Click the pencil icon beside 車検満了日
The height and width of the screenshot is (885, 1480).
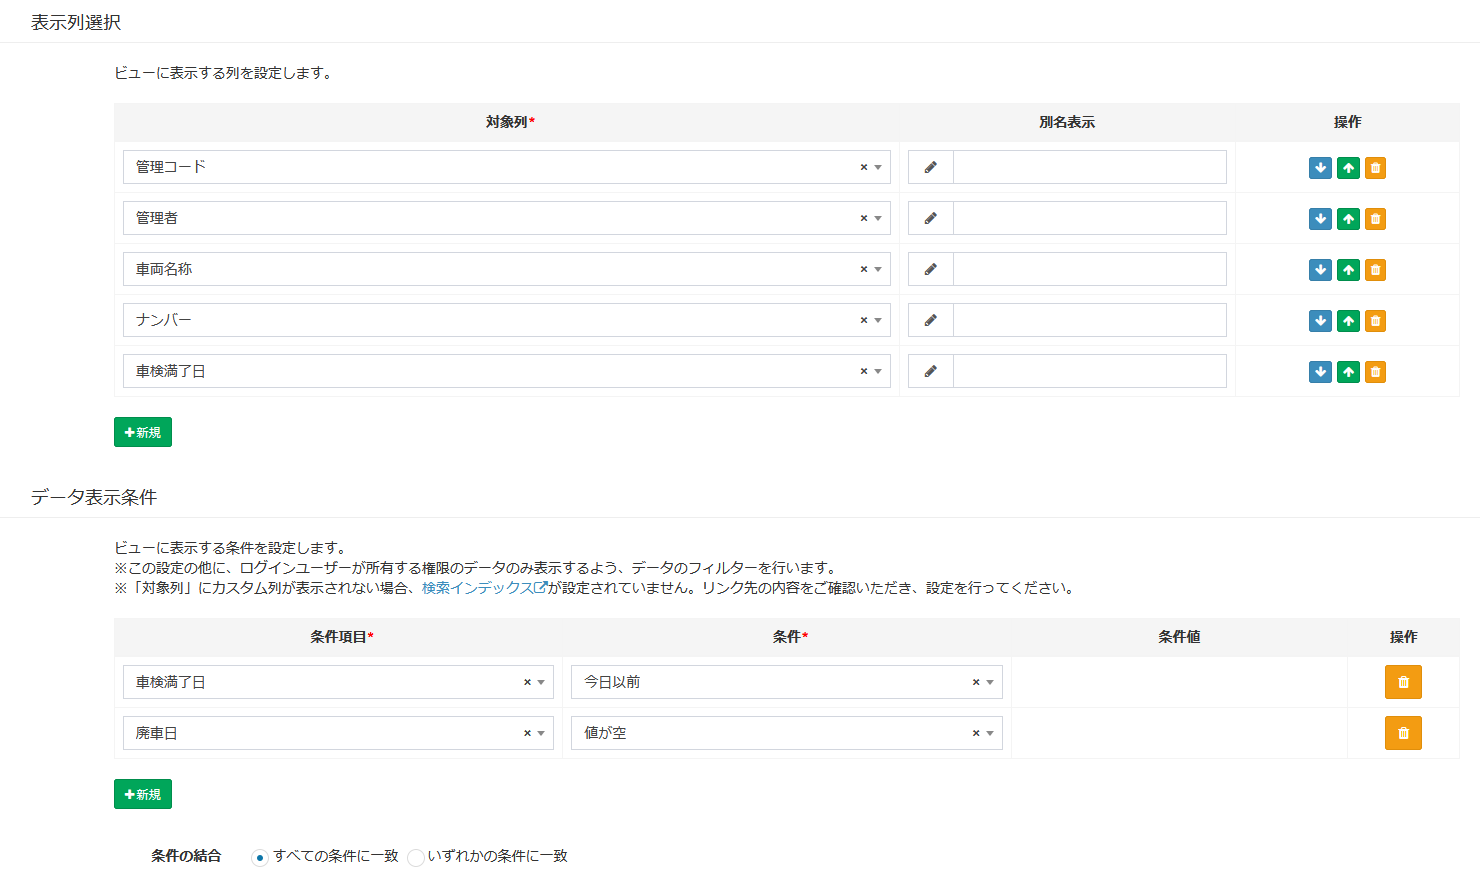coord(931,371)
